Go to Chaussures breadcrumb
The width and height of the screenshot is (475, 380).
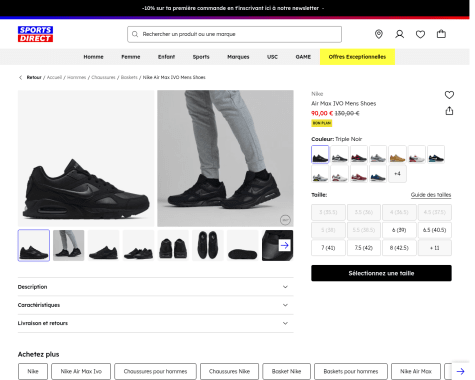(103, 77)
